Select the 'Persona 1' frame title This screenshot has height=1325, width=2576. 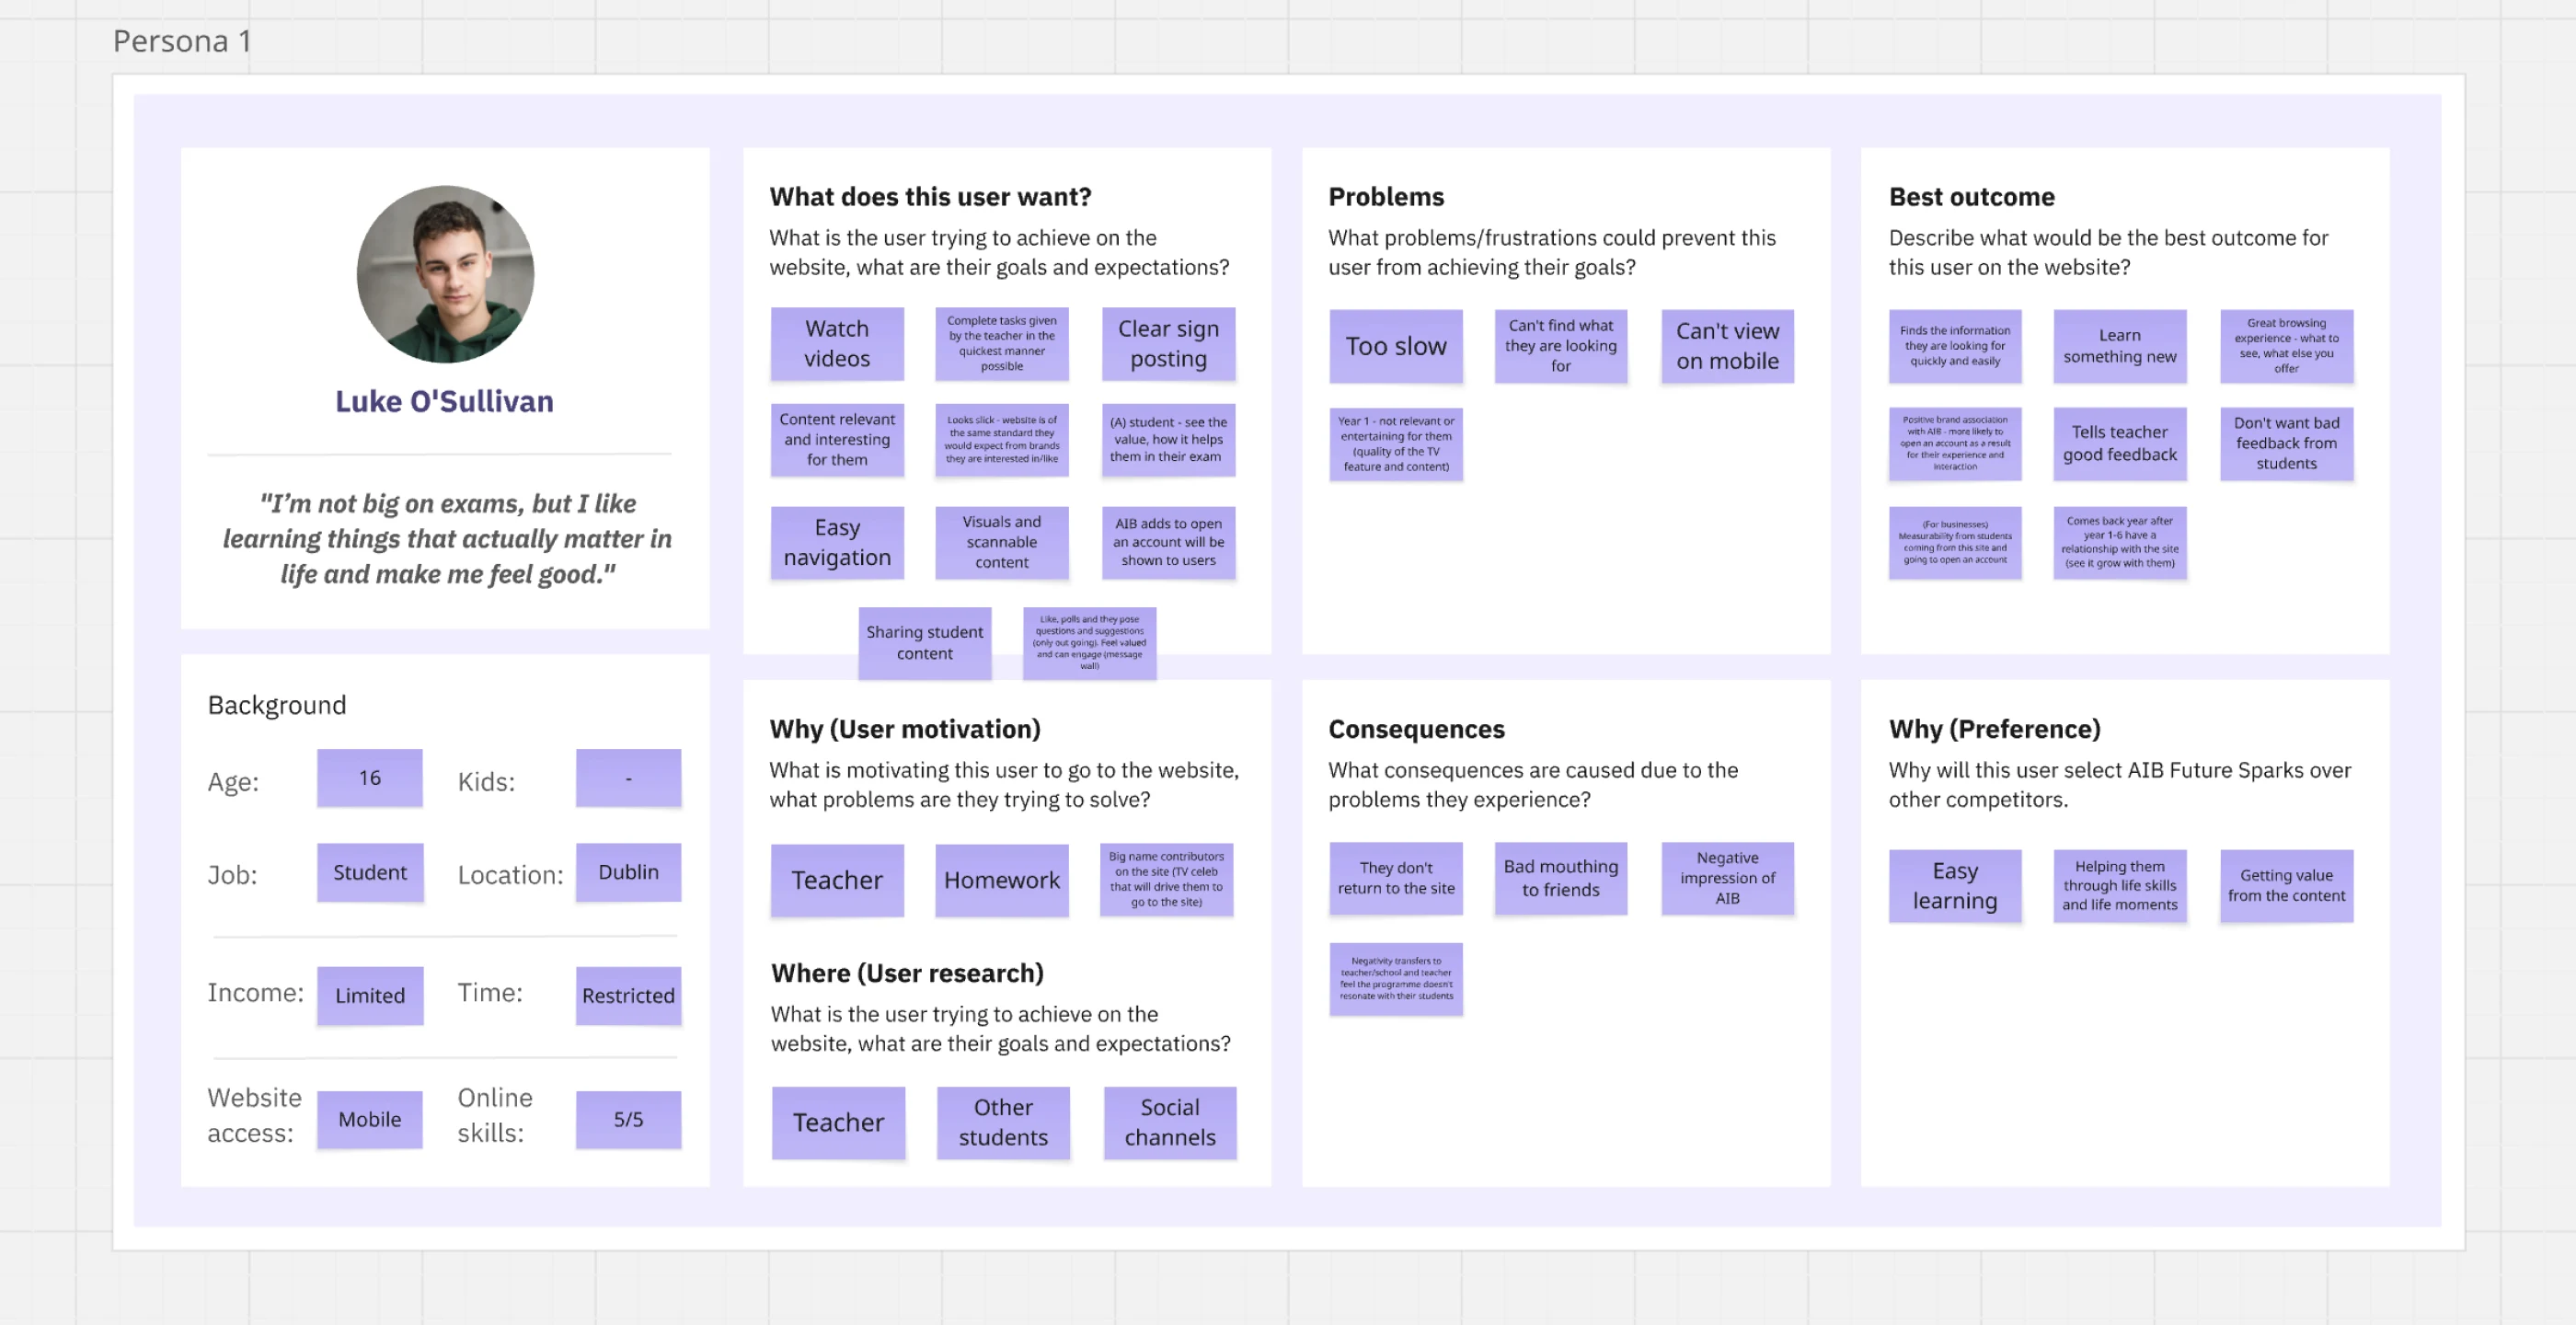click(x=182, y=41)
